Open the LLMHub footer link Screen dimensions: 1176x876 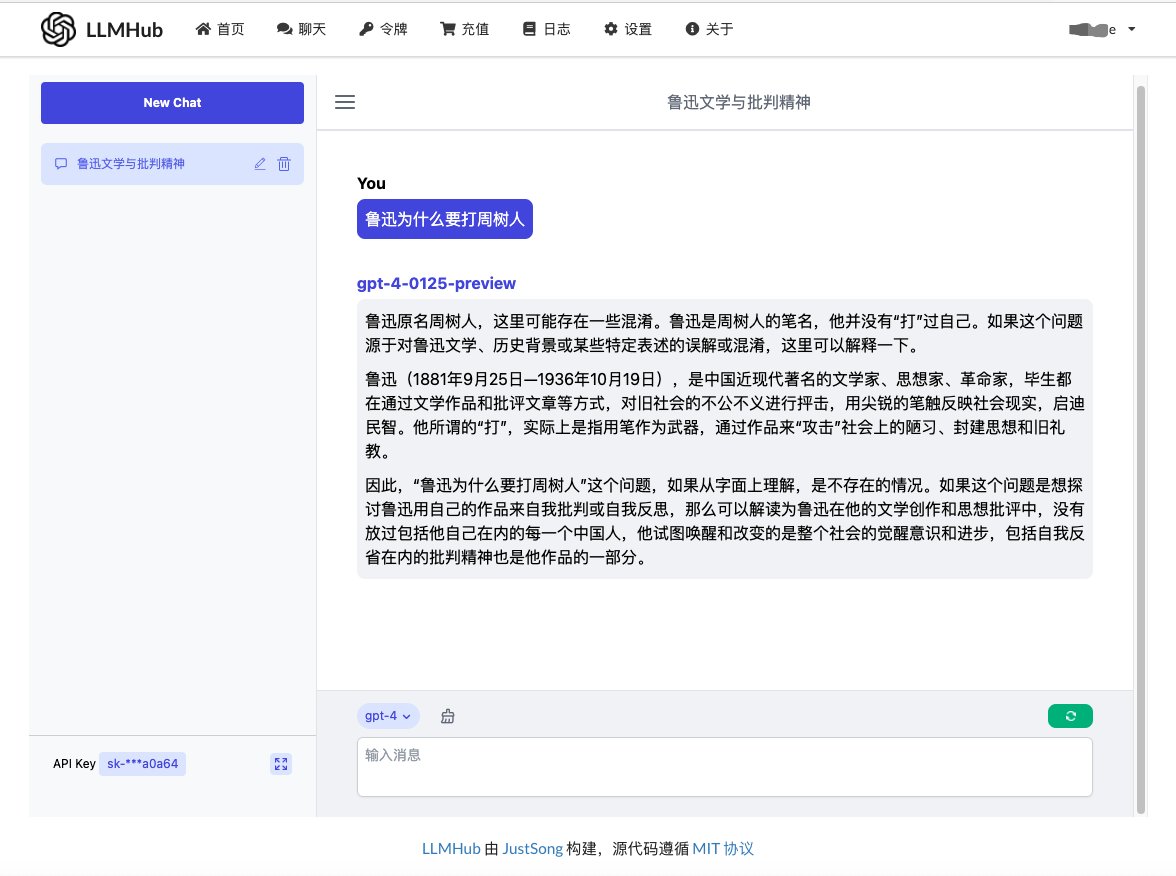tap(451, 848)
